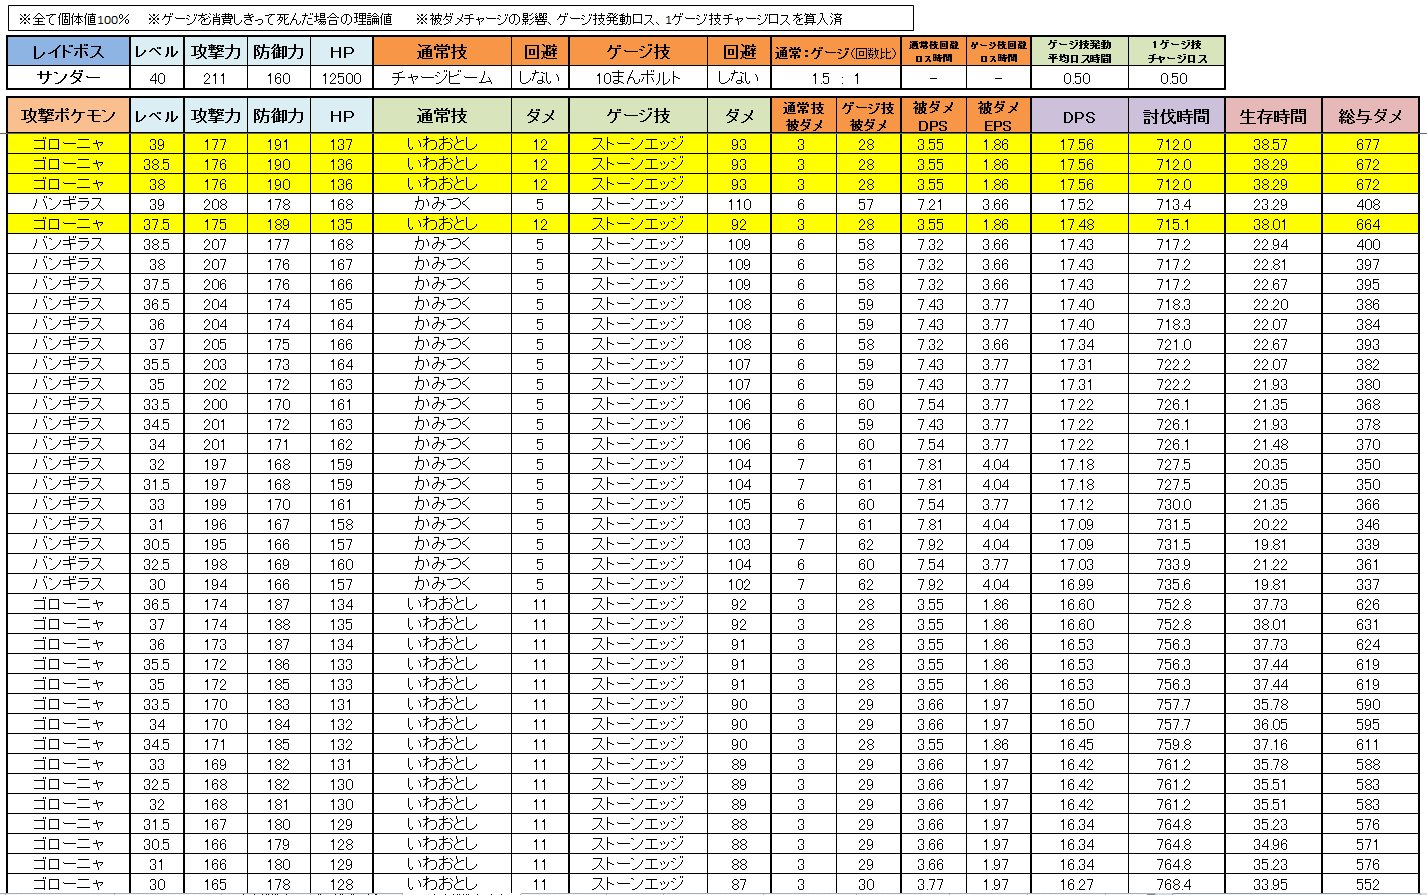The height and width of the screenshot is (895, 1427).
Task: Click the DPS cell 16.99
Action: coord(1080,584)
